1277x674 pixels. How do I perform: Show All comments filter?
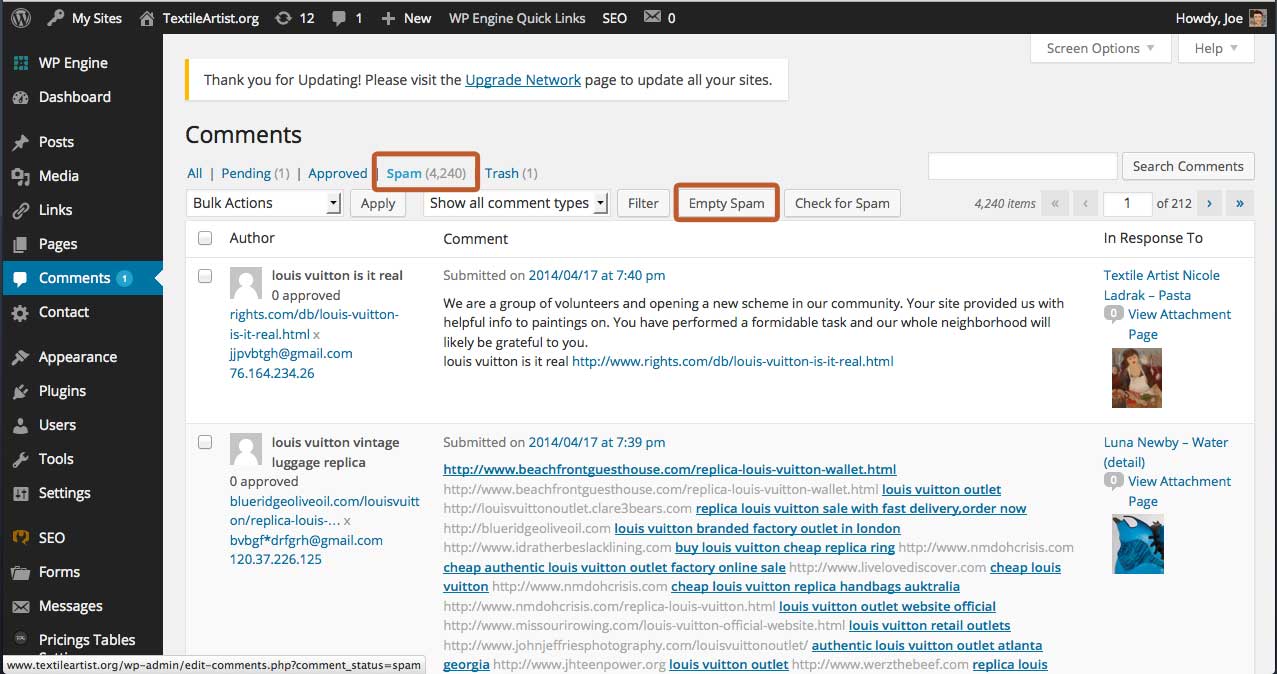tap(194, 173)
